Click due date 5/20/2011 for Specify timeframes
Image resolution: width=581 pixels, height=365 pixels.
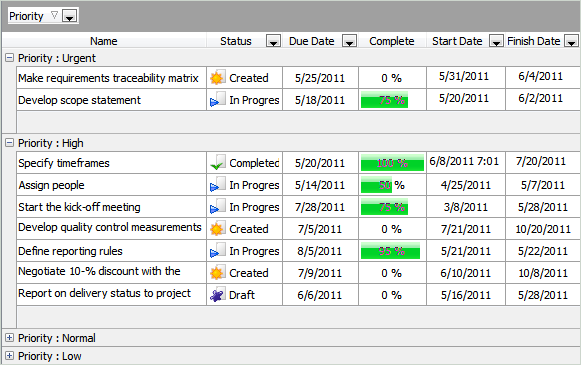click(320, 163)
